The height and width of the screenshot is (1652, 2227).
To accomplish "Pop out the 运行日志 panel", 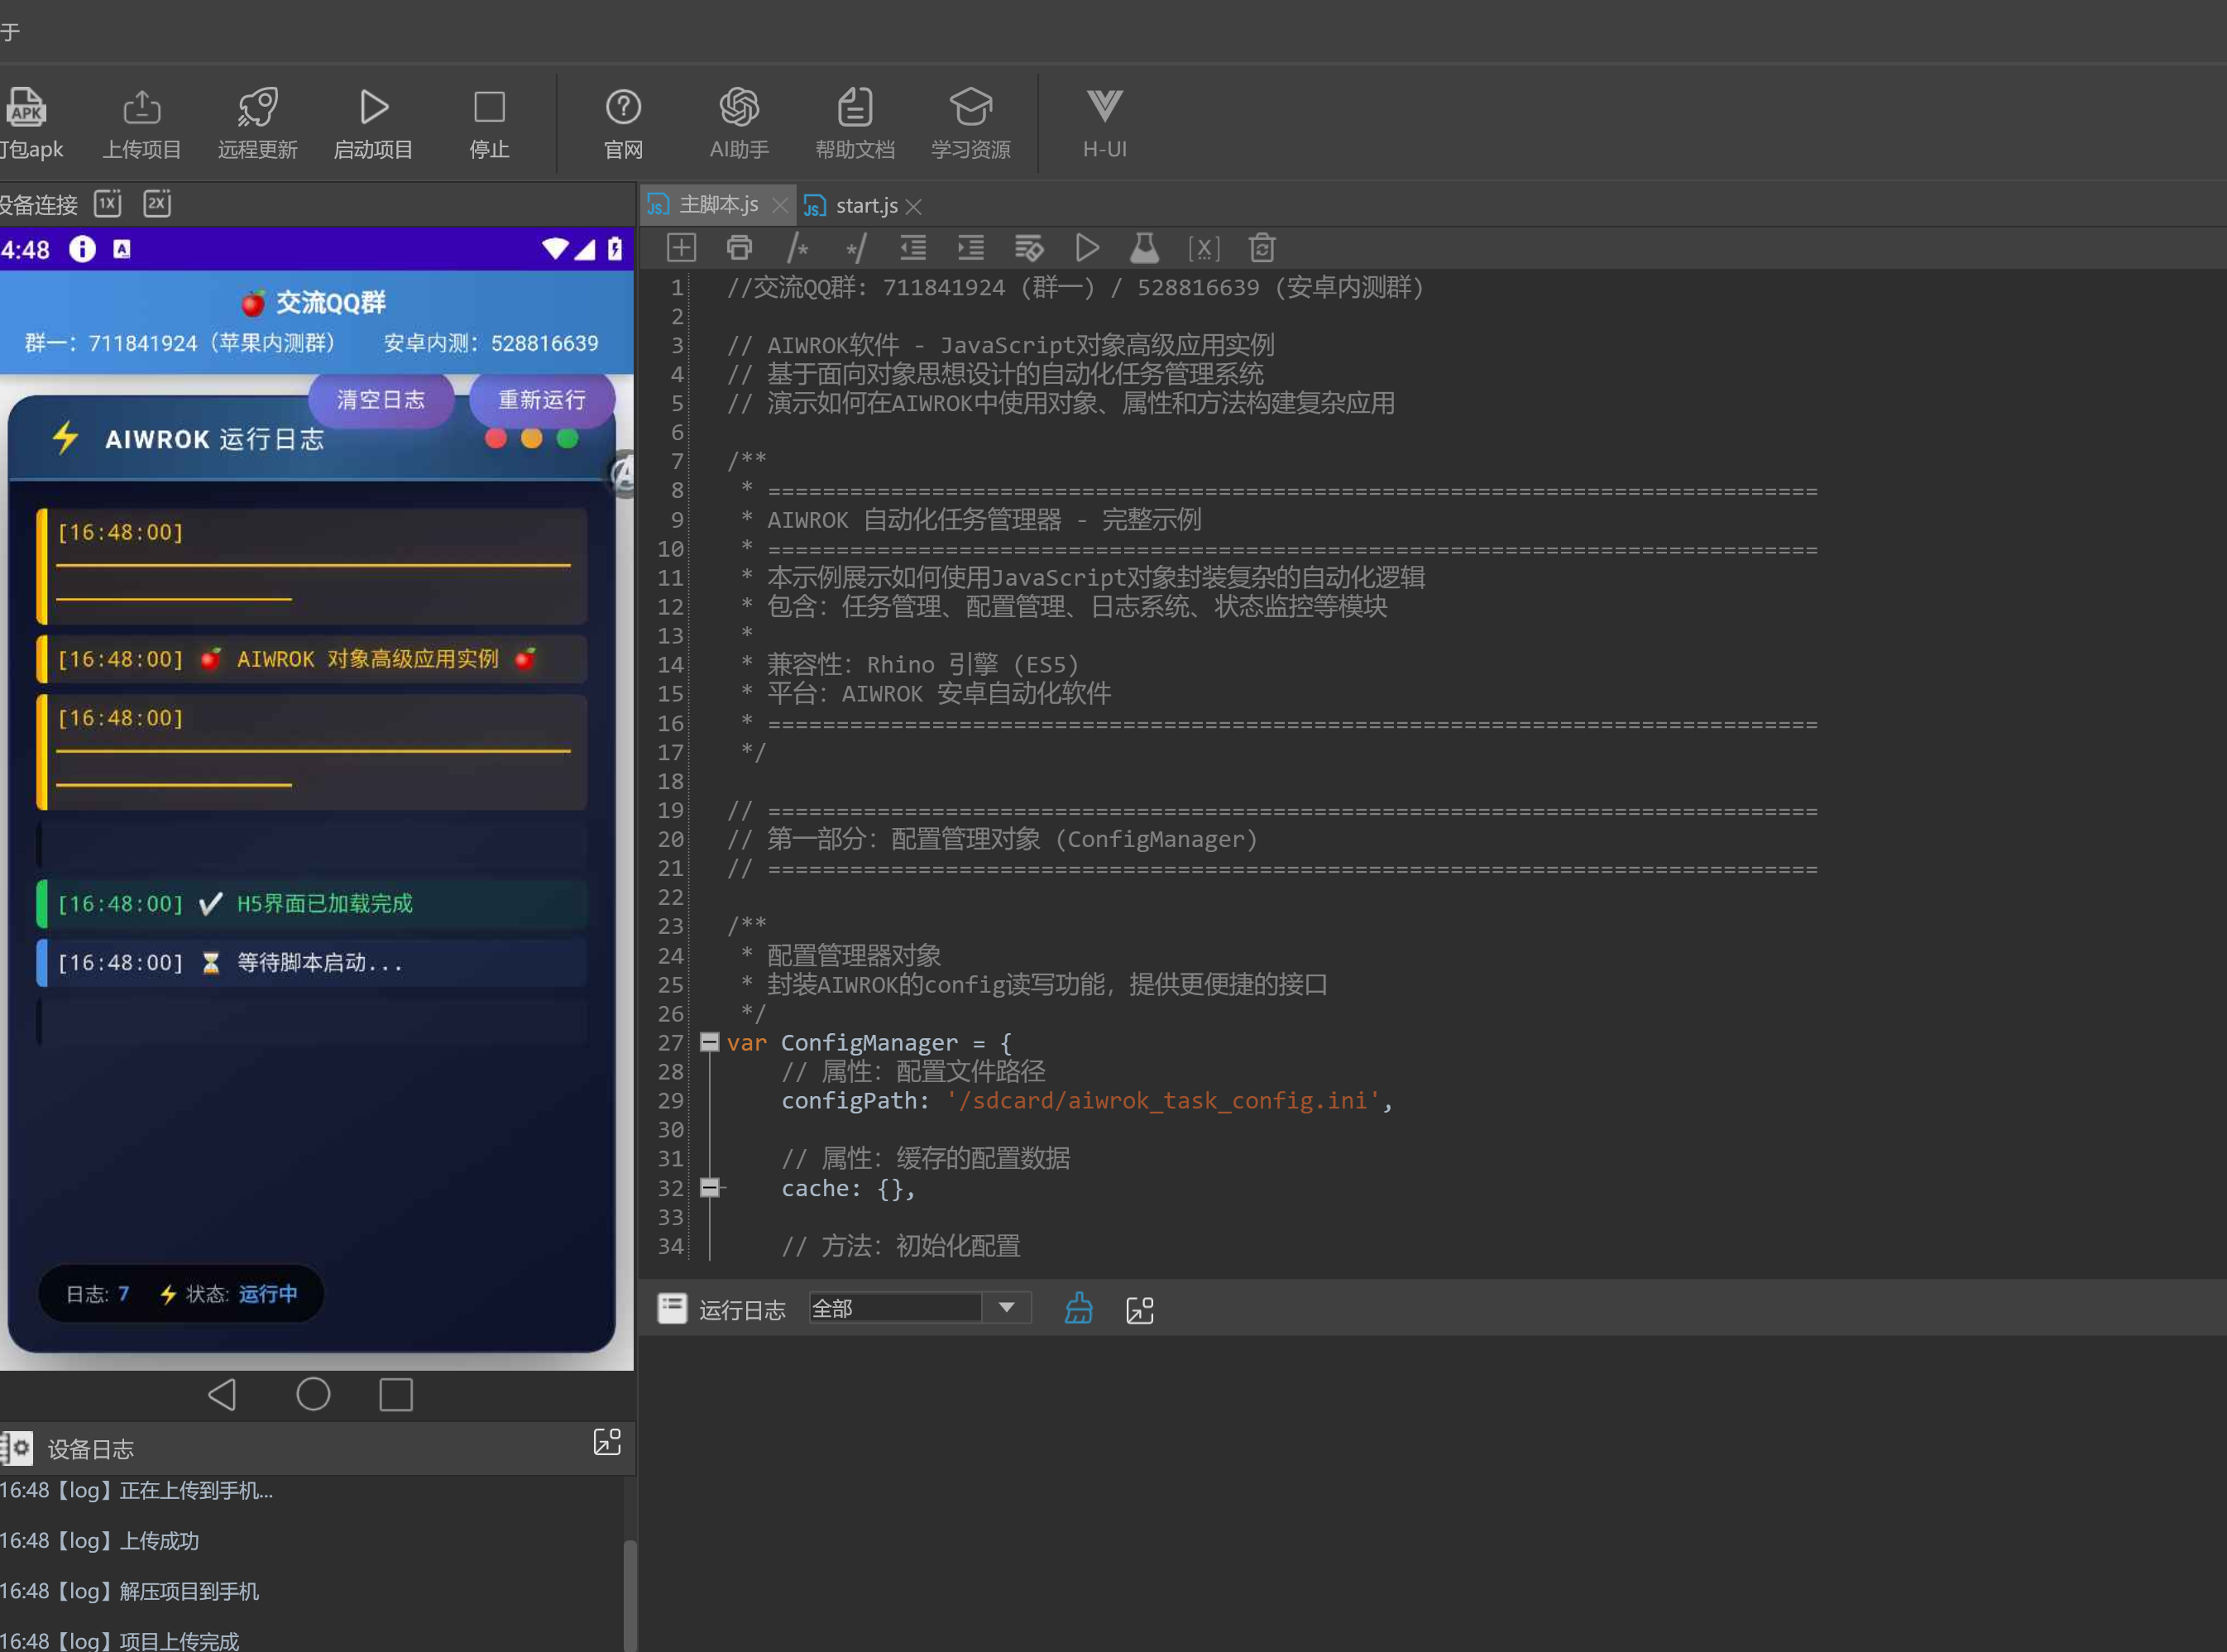I will [1140, 1310].
